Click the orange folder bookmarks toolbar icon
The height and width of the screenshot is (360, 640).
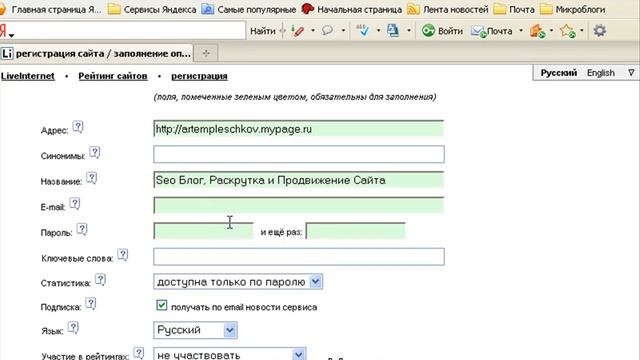(537, 31)
